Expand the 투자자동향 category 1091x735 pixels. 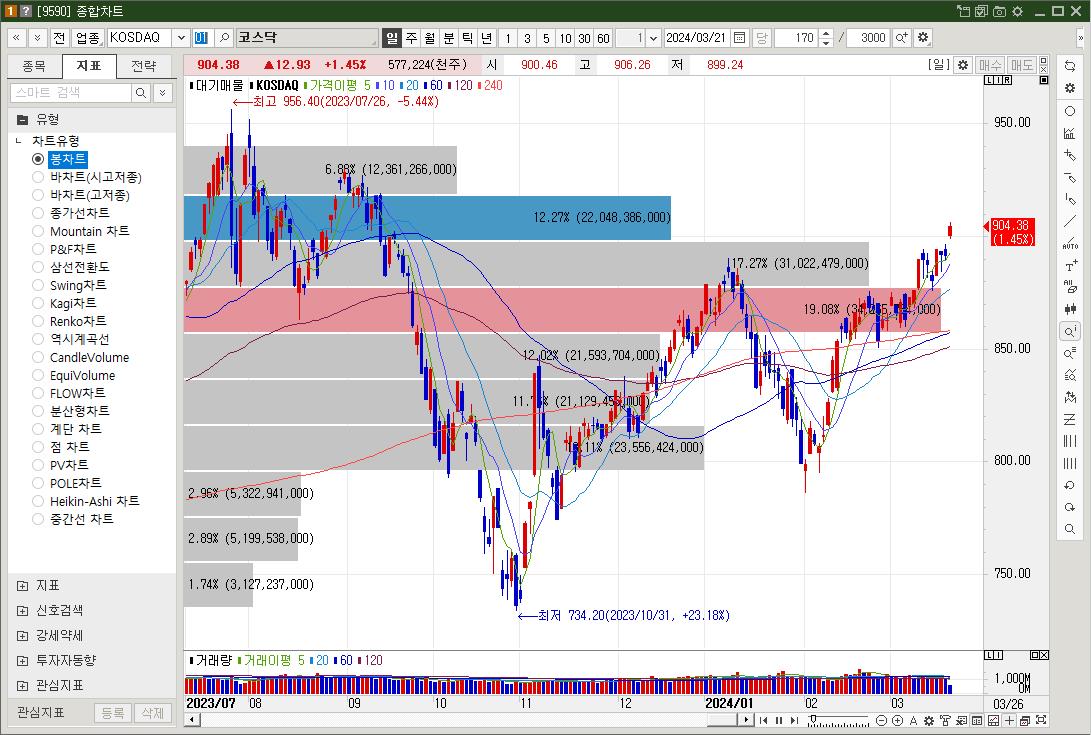click(22, 661)
